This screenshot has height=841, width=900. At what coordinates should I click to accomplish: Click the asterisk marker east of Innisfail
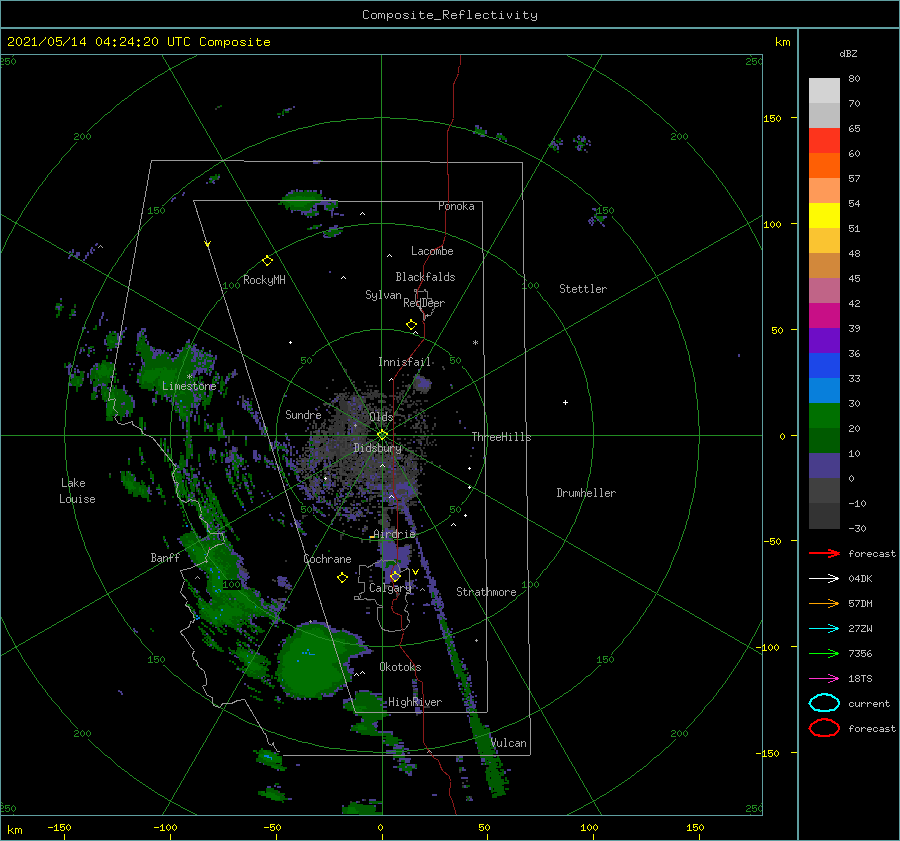tap(475, 343)
